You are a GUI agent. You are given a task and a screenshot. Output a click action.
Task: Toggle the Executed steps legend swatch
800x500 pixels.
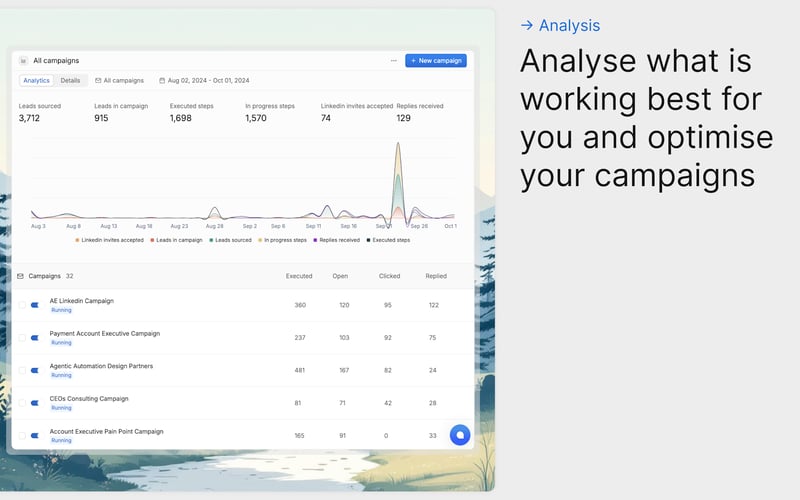(368, 240)
